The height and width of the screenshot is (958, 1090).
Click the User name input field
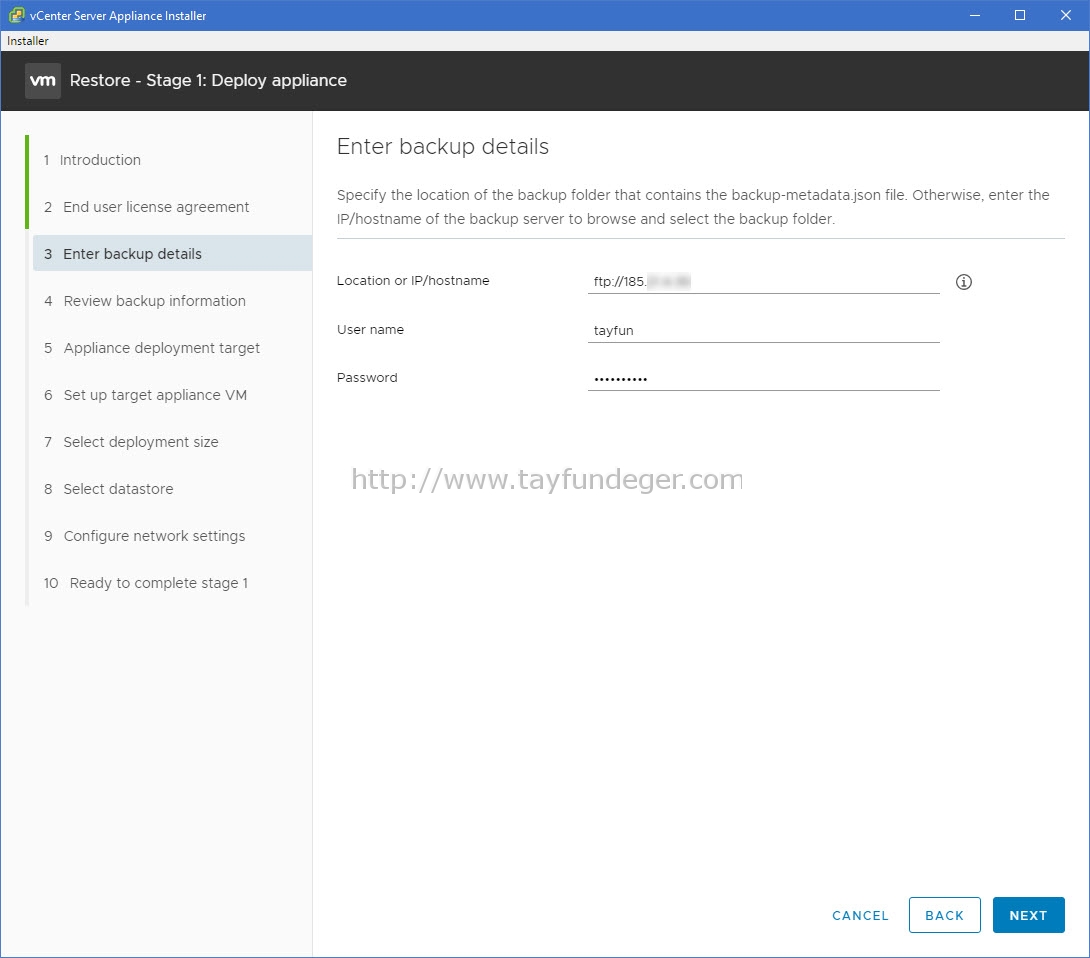pos(763,330)
